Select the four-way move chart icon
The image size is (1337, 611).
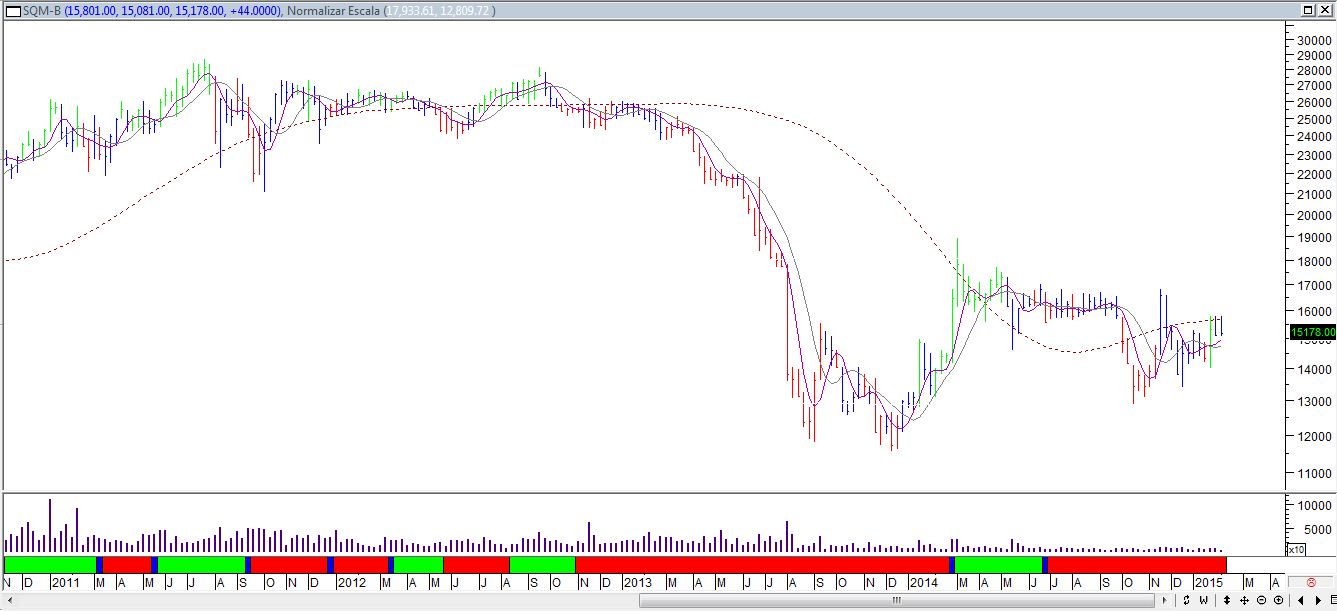tap(1244, 600)
